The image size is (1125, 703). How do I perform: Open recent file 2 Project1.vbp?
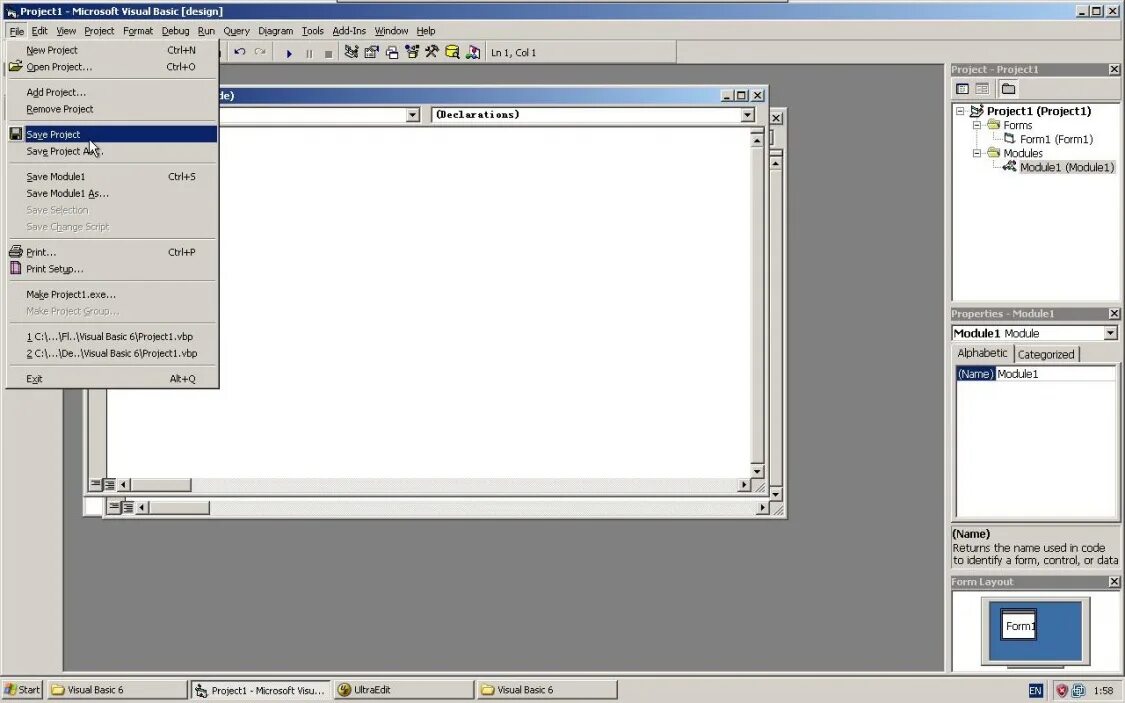click(112, 353)
